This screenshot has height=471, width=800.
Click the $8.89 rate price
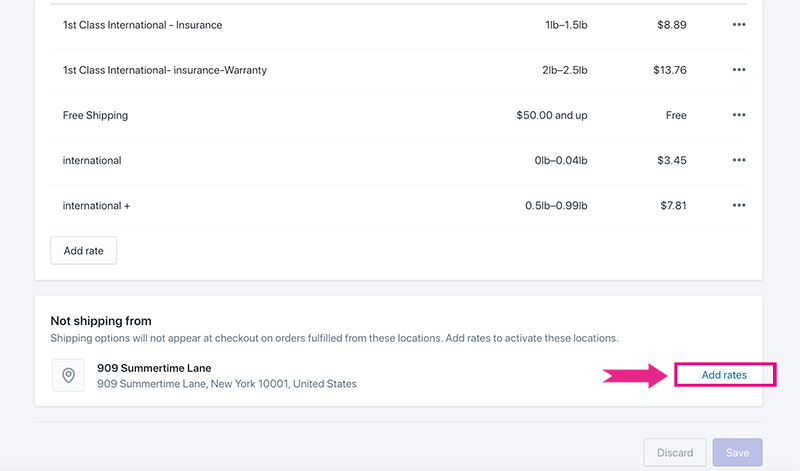[670, 25]
